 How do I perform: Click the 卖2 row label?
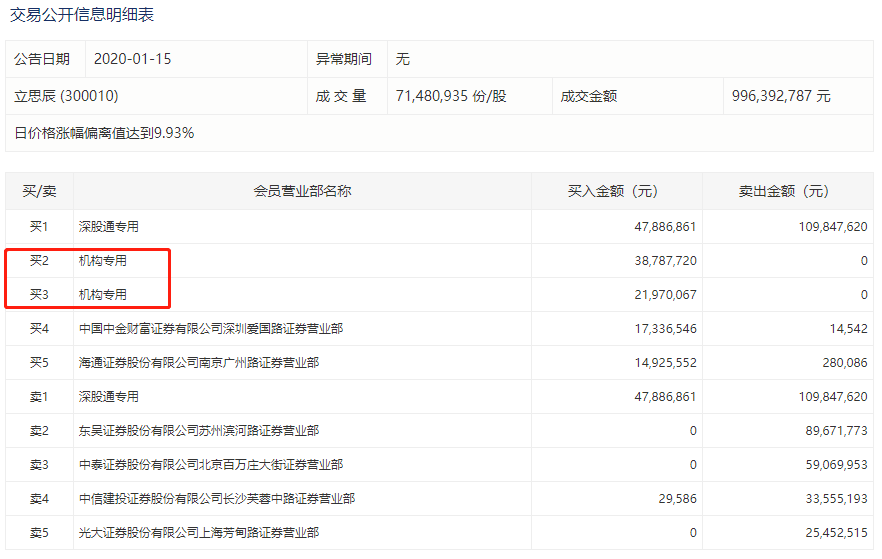coord(39,431)
